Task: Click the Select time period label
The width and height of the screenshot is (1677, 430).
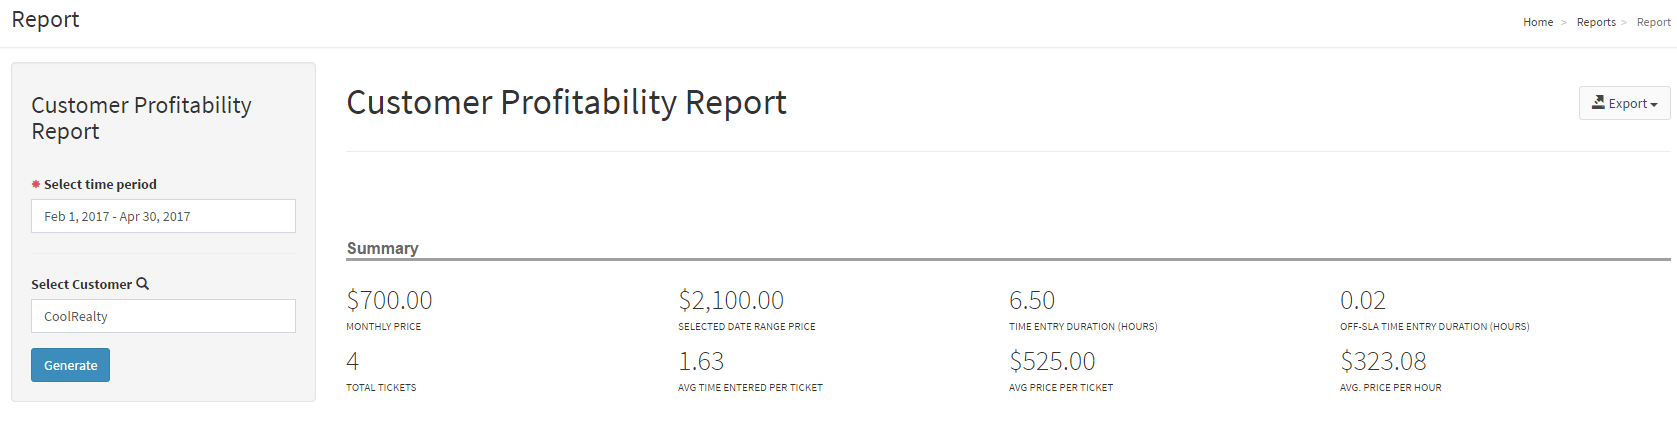Action: [100, 184]
